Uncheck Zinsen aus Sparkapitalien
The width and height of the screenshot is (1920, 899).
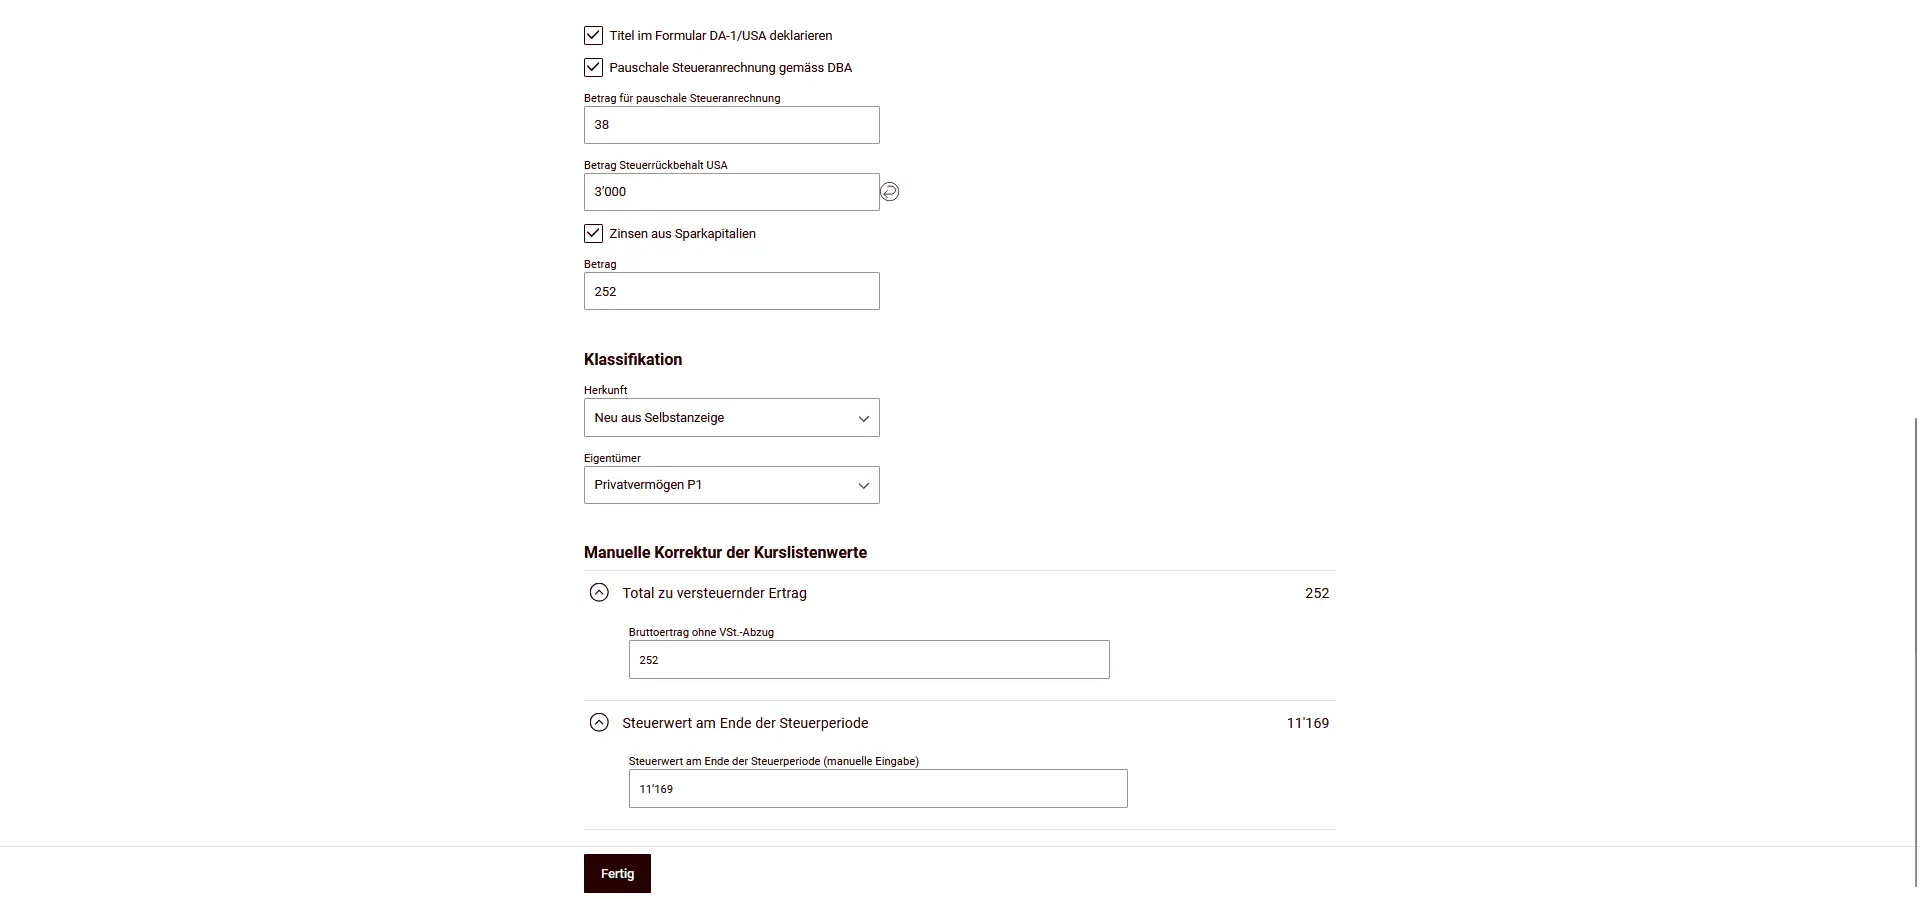592,233
